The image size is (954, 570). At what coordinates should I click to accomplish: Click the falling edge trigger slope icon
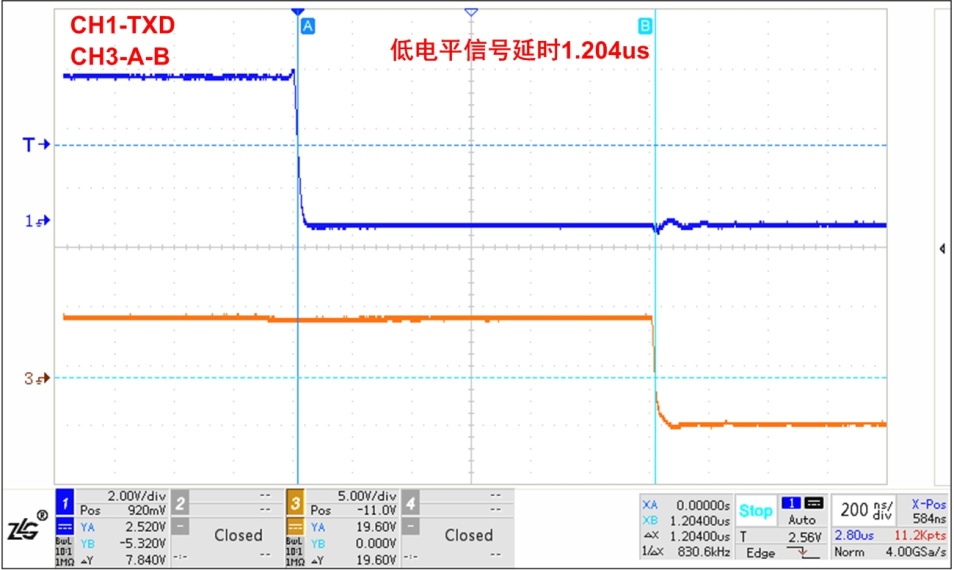point(803,552)
